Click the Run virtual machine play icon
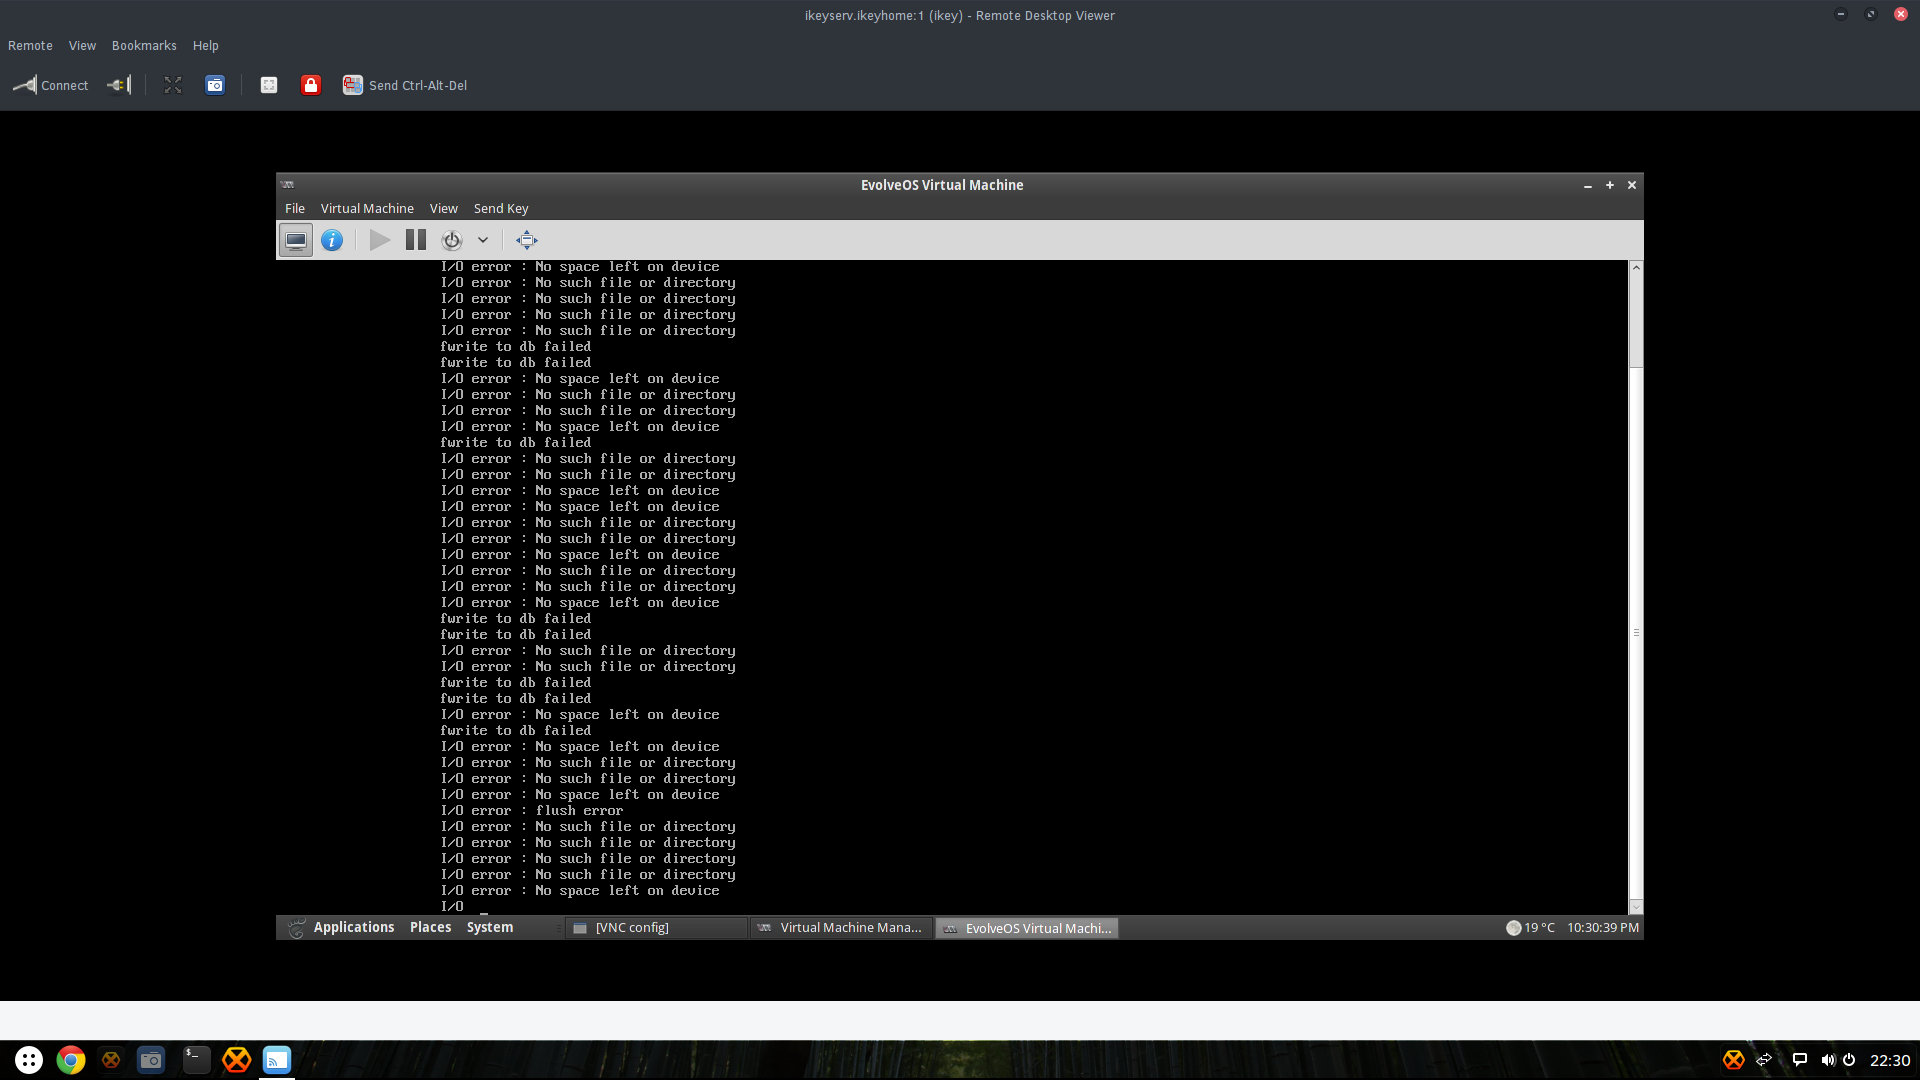This screenshot has height=1080, width=1920. pyautogui.click(x=379, y=240)
